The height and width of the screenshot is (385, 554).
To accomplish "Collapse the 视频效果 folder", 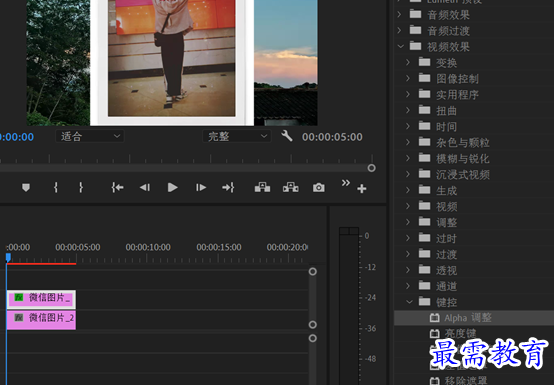I will click(x=401, y=46).
